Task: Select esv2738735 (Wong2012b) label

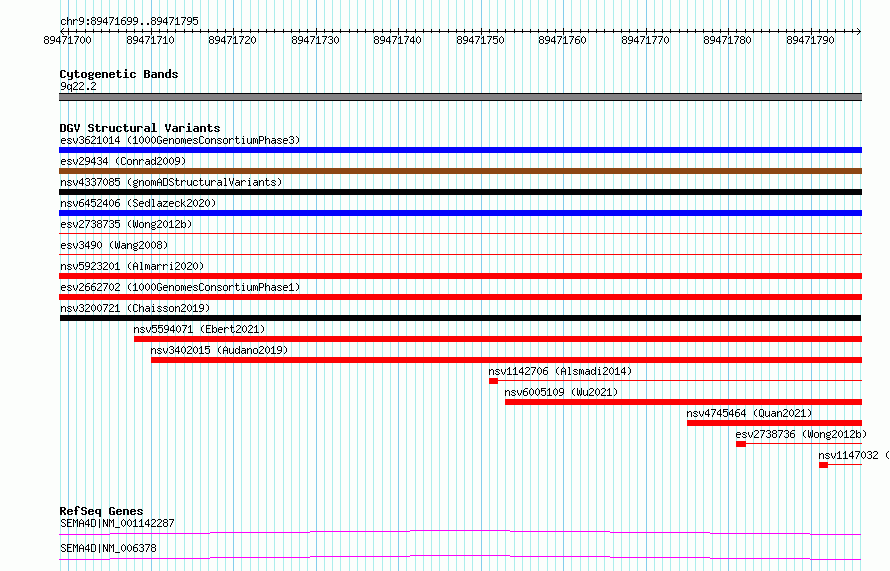Action: tap(126, 224)
